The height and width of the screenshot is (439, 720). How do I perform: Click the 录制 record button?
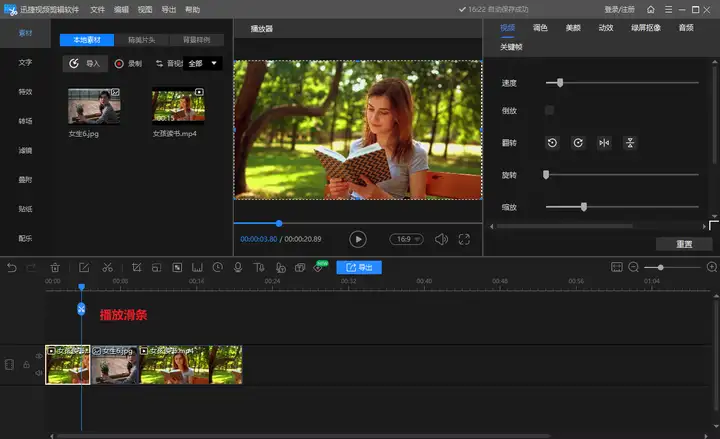129,63
